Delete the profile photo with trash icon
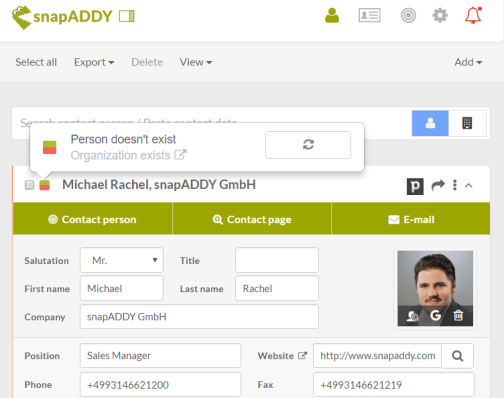The height and width of the screenshot is (398, 504). [458, 315]
